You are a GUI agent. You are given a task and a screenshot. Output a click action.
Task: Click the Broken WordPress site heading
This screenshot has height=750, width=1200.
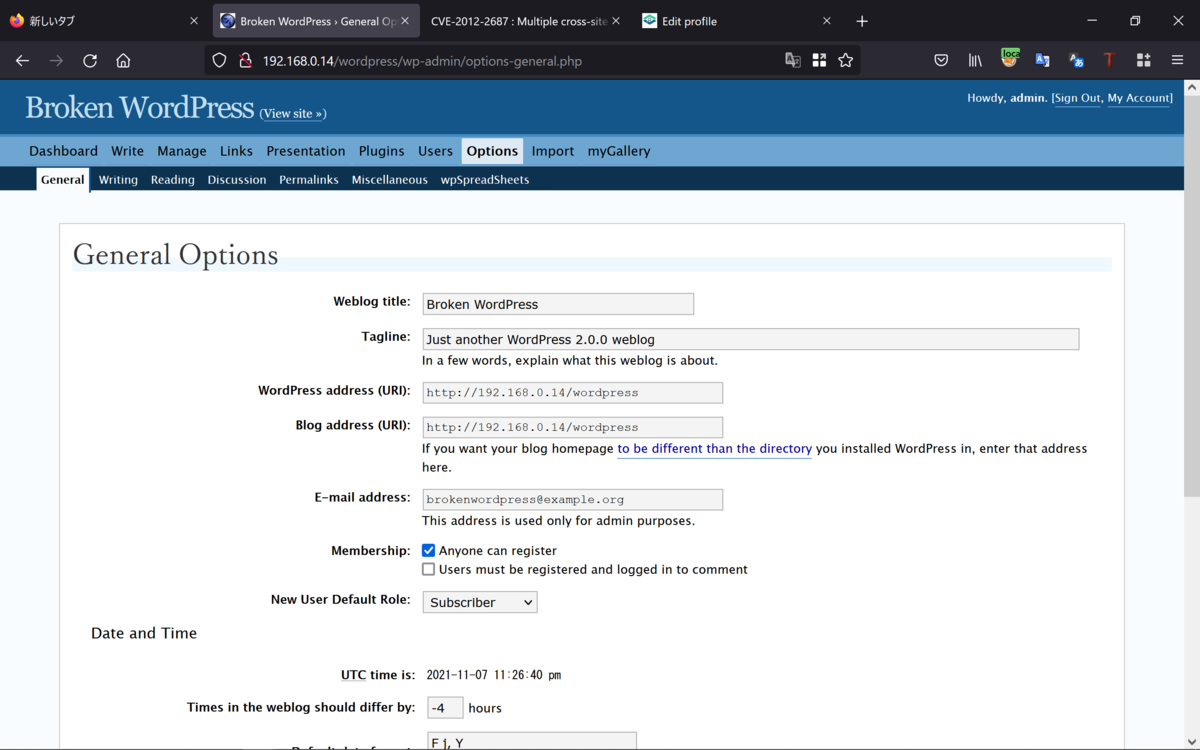[139, 108]
